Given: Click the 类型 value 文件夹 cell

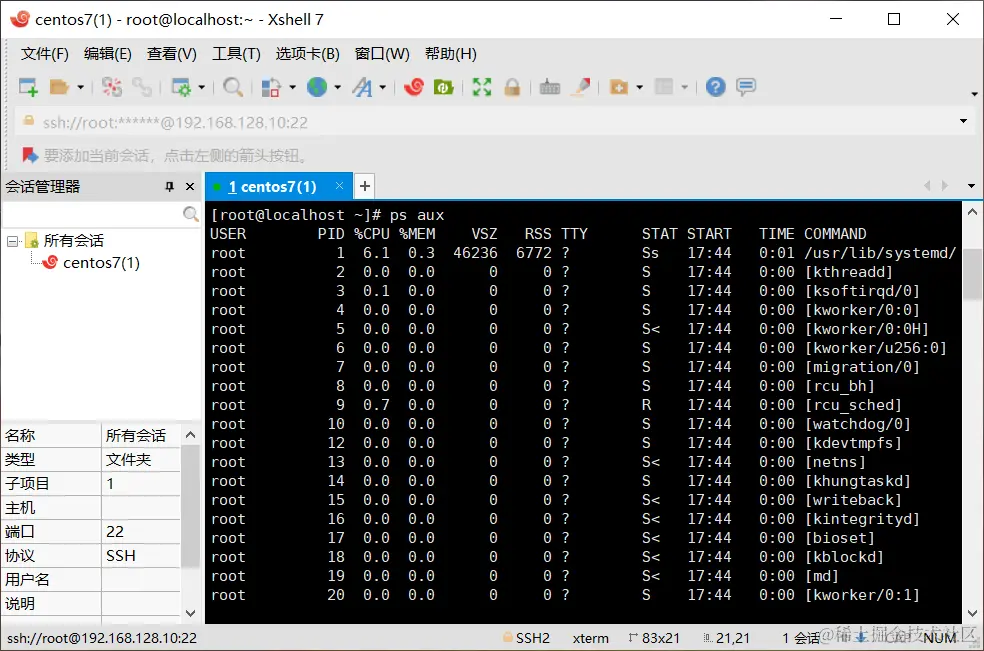Looking at the screenshot, I should tap(141, 460).
